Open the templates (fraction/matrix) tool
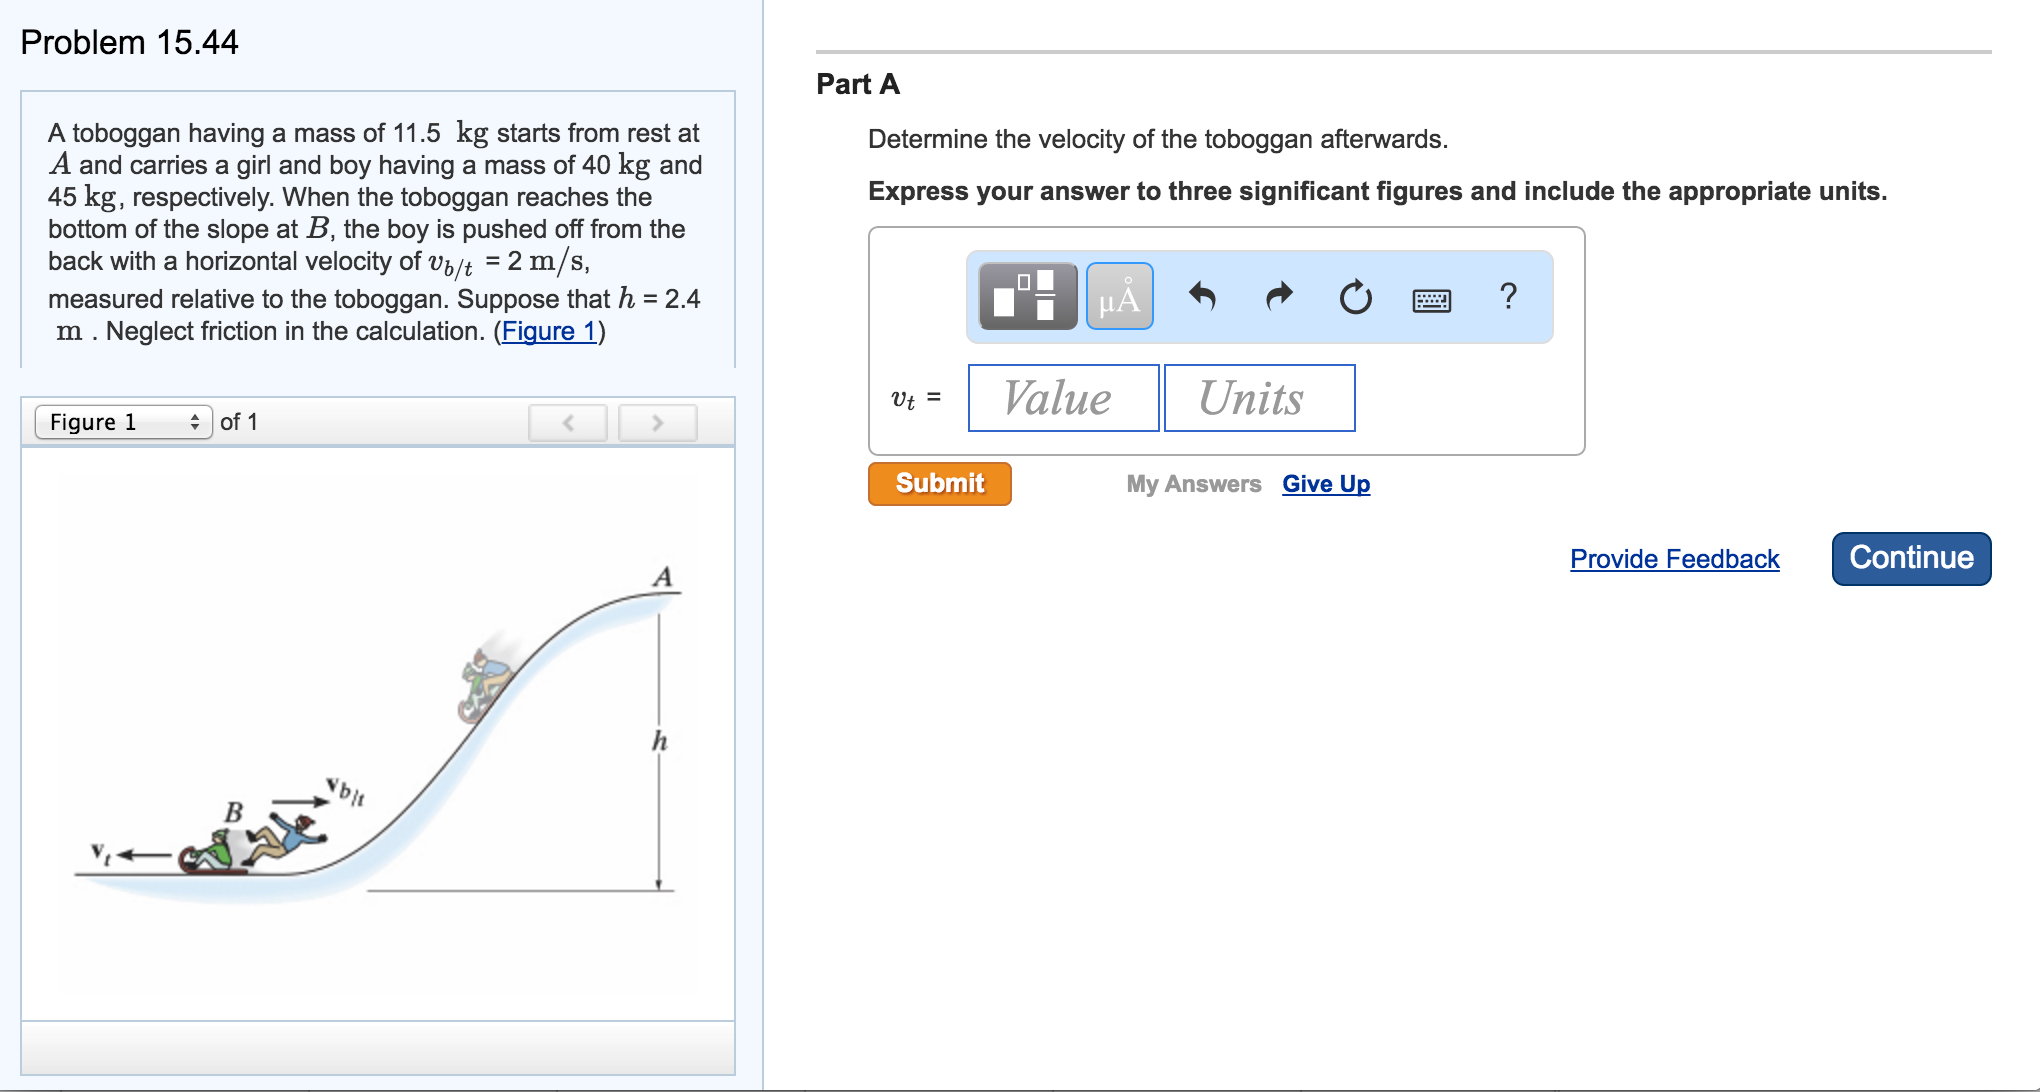The image size is (2040, 1092). [1027, 297]
